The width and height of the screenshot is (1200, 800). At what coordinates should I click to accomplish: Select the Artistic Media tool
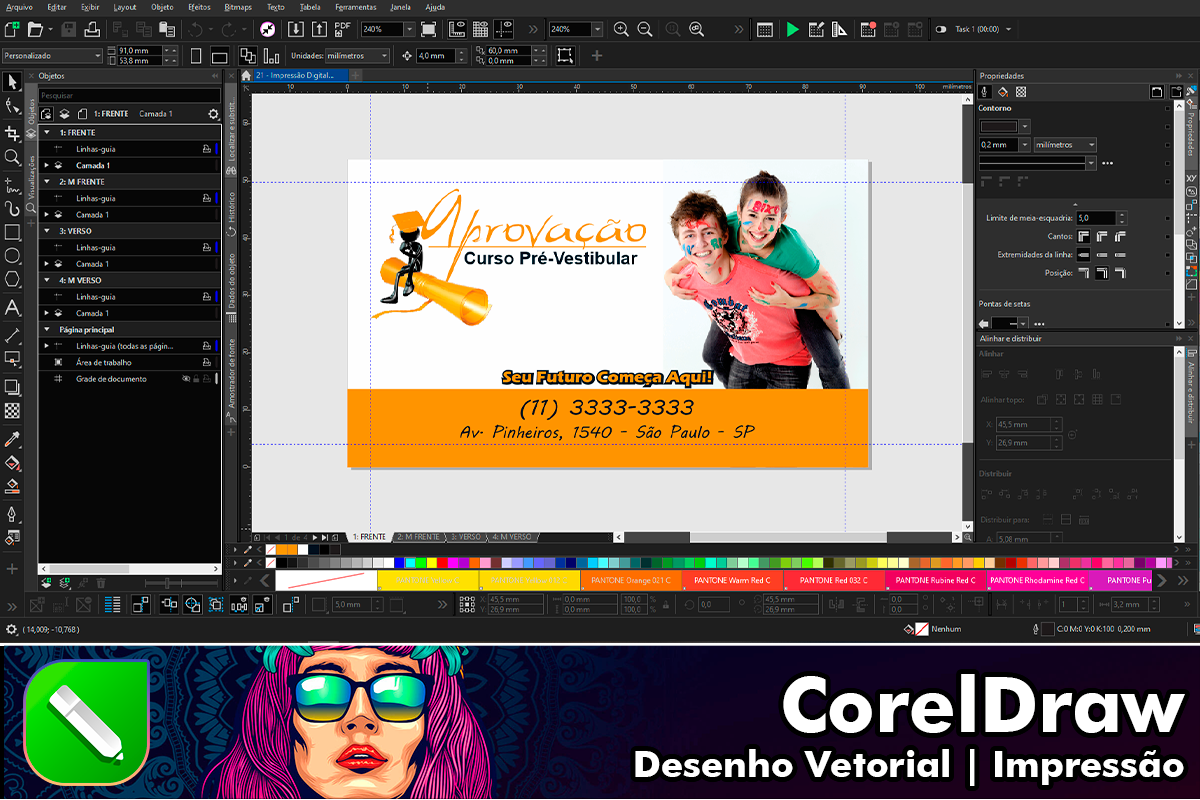12,208
